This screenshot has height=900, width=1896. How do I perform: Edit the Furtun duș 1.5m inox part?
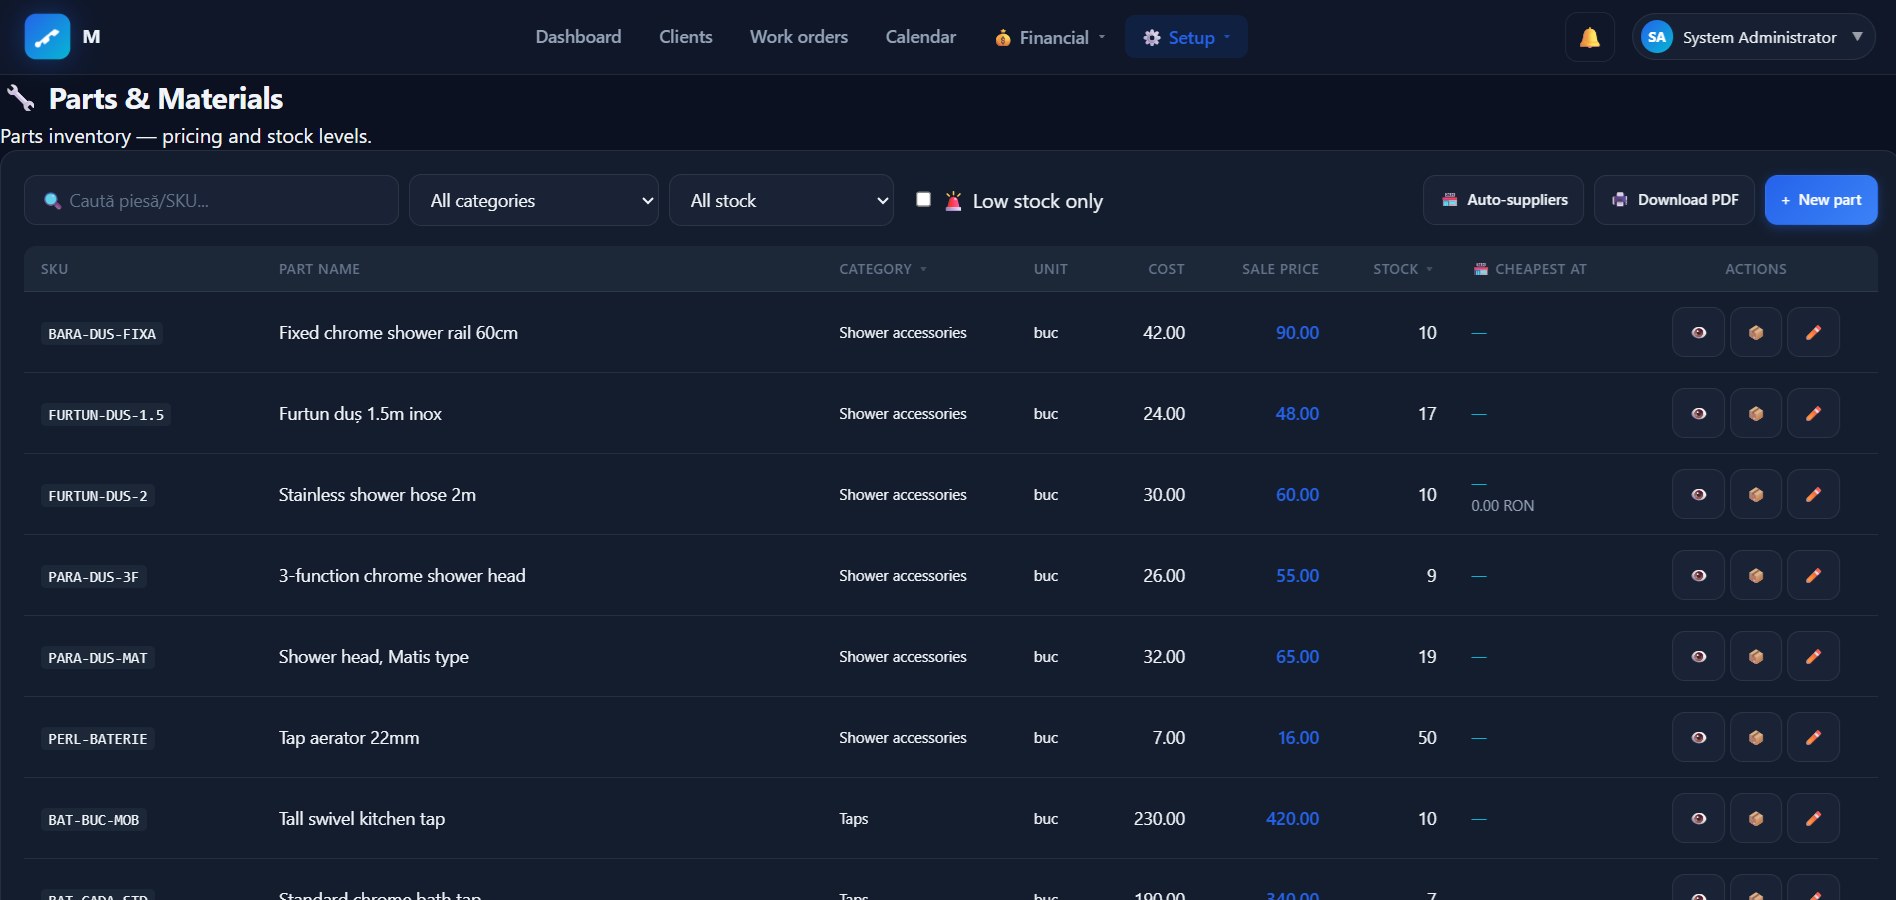pos(1813,413)
